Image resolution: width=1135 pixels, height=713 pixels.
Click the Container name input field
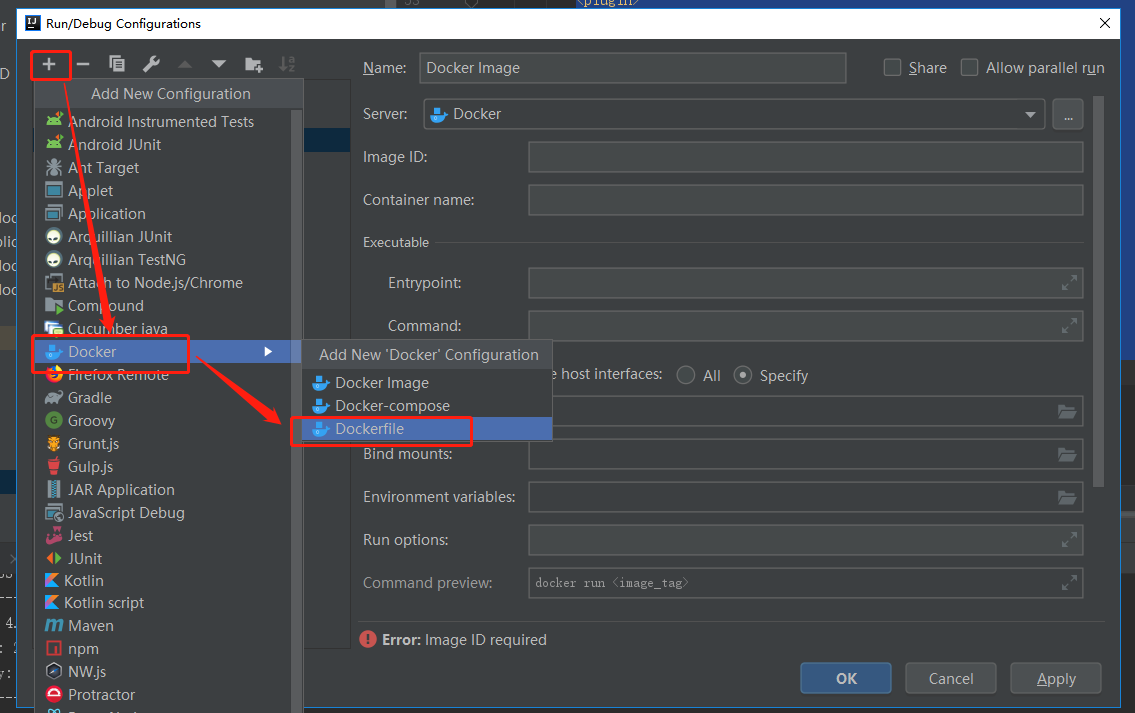pyautogui.click(x=806, y=200)
